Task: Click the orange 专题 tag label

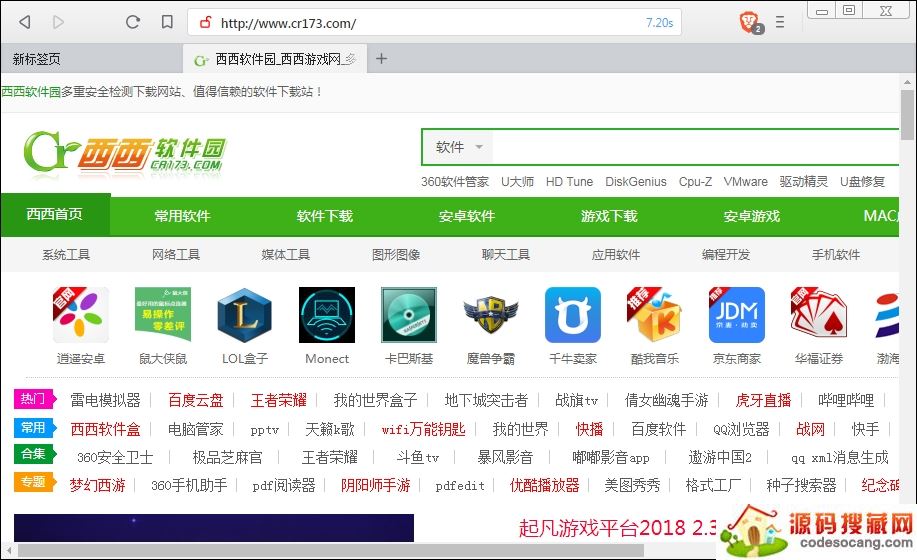Action: click(x=35, y=482)
